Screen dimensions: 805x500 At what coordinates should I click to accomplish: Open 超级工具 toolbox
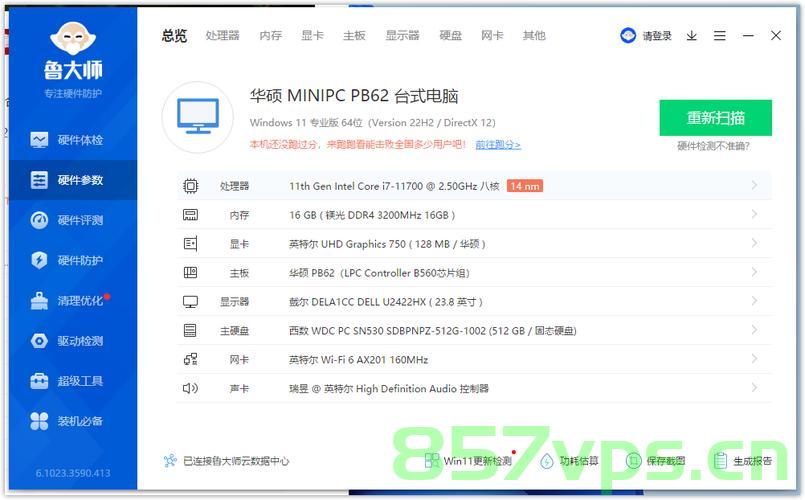pyautogui.click(x=72, y=380)
